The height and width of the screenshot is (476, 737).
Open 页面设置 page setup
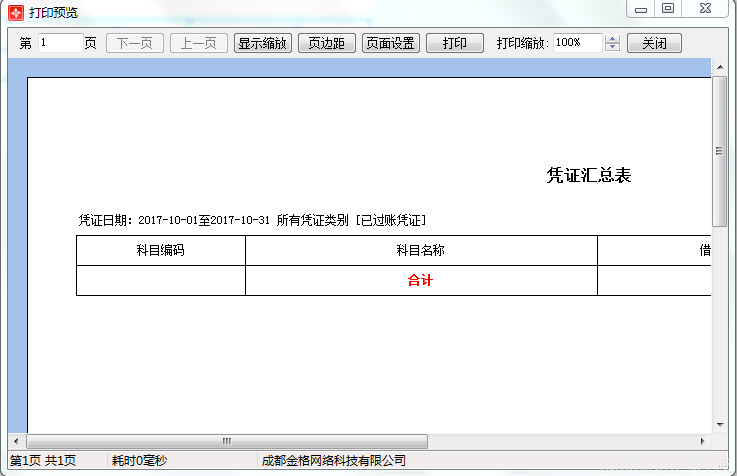[x=390, y=44]
